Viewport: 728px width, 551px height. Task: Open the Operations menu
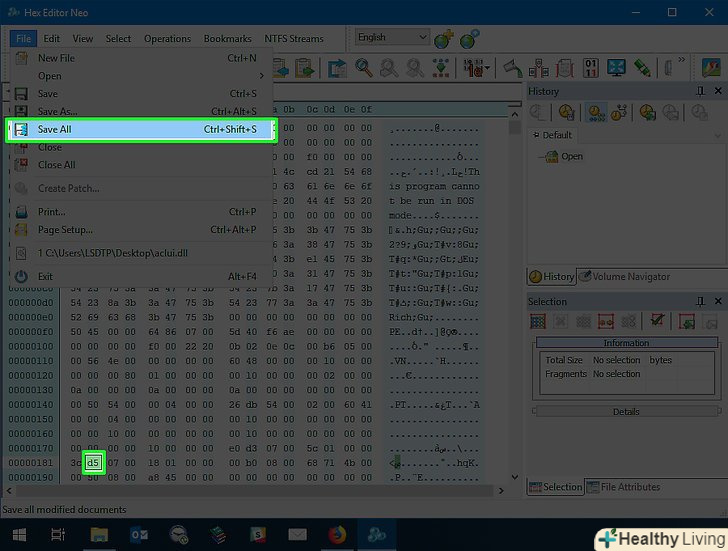click(x=167, y=39)
